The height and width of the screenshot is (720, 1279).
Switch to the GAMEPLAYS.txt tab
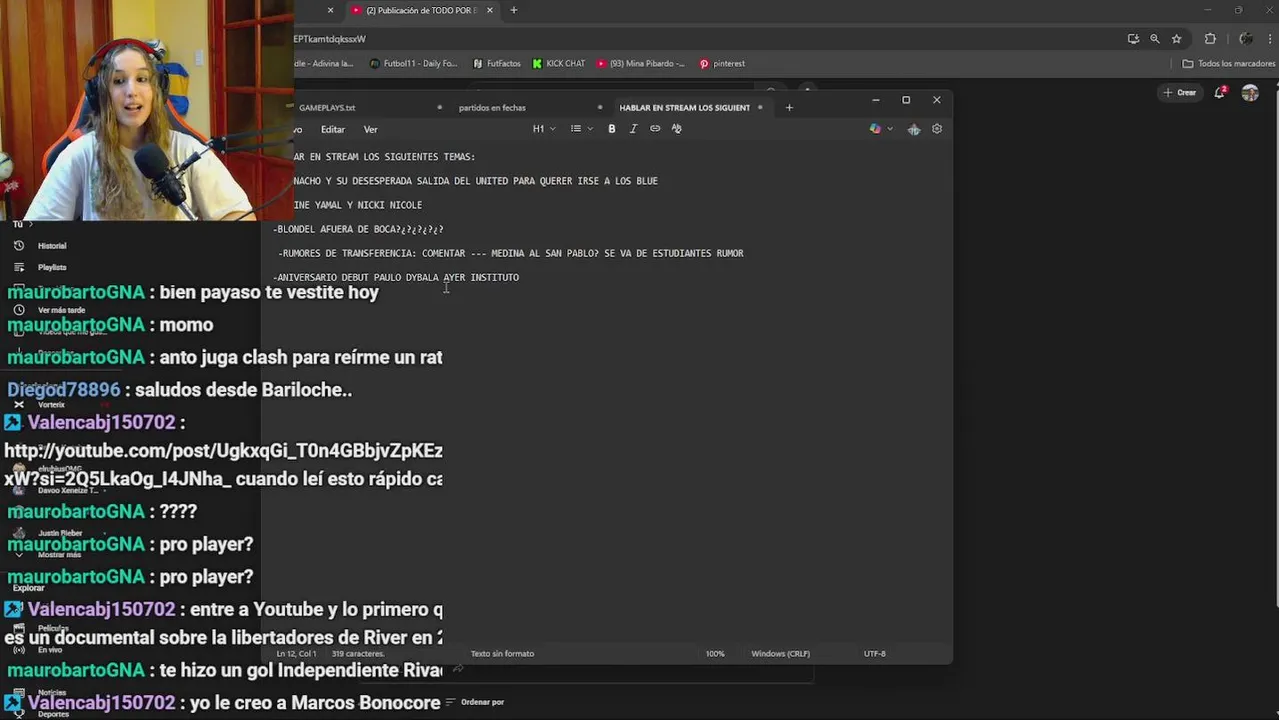point(327,107)
